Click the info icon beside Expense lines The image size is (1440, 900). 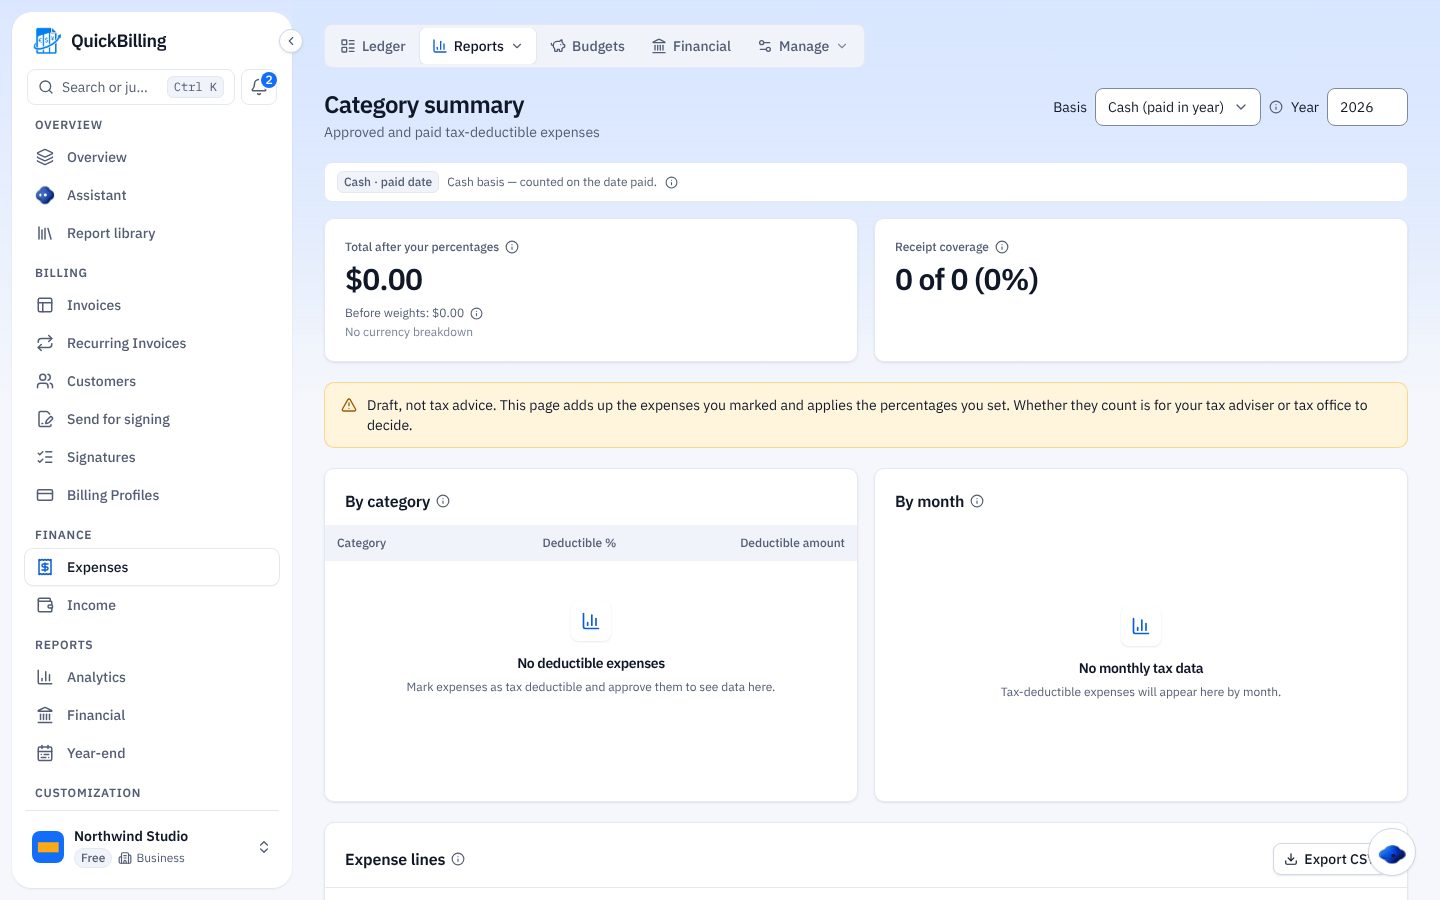pos(458,859)
